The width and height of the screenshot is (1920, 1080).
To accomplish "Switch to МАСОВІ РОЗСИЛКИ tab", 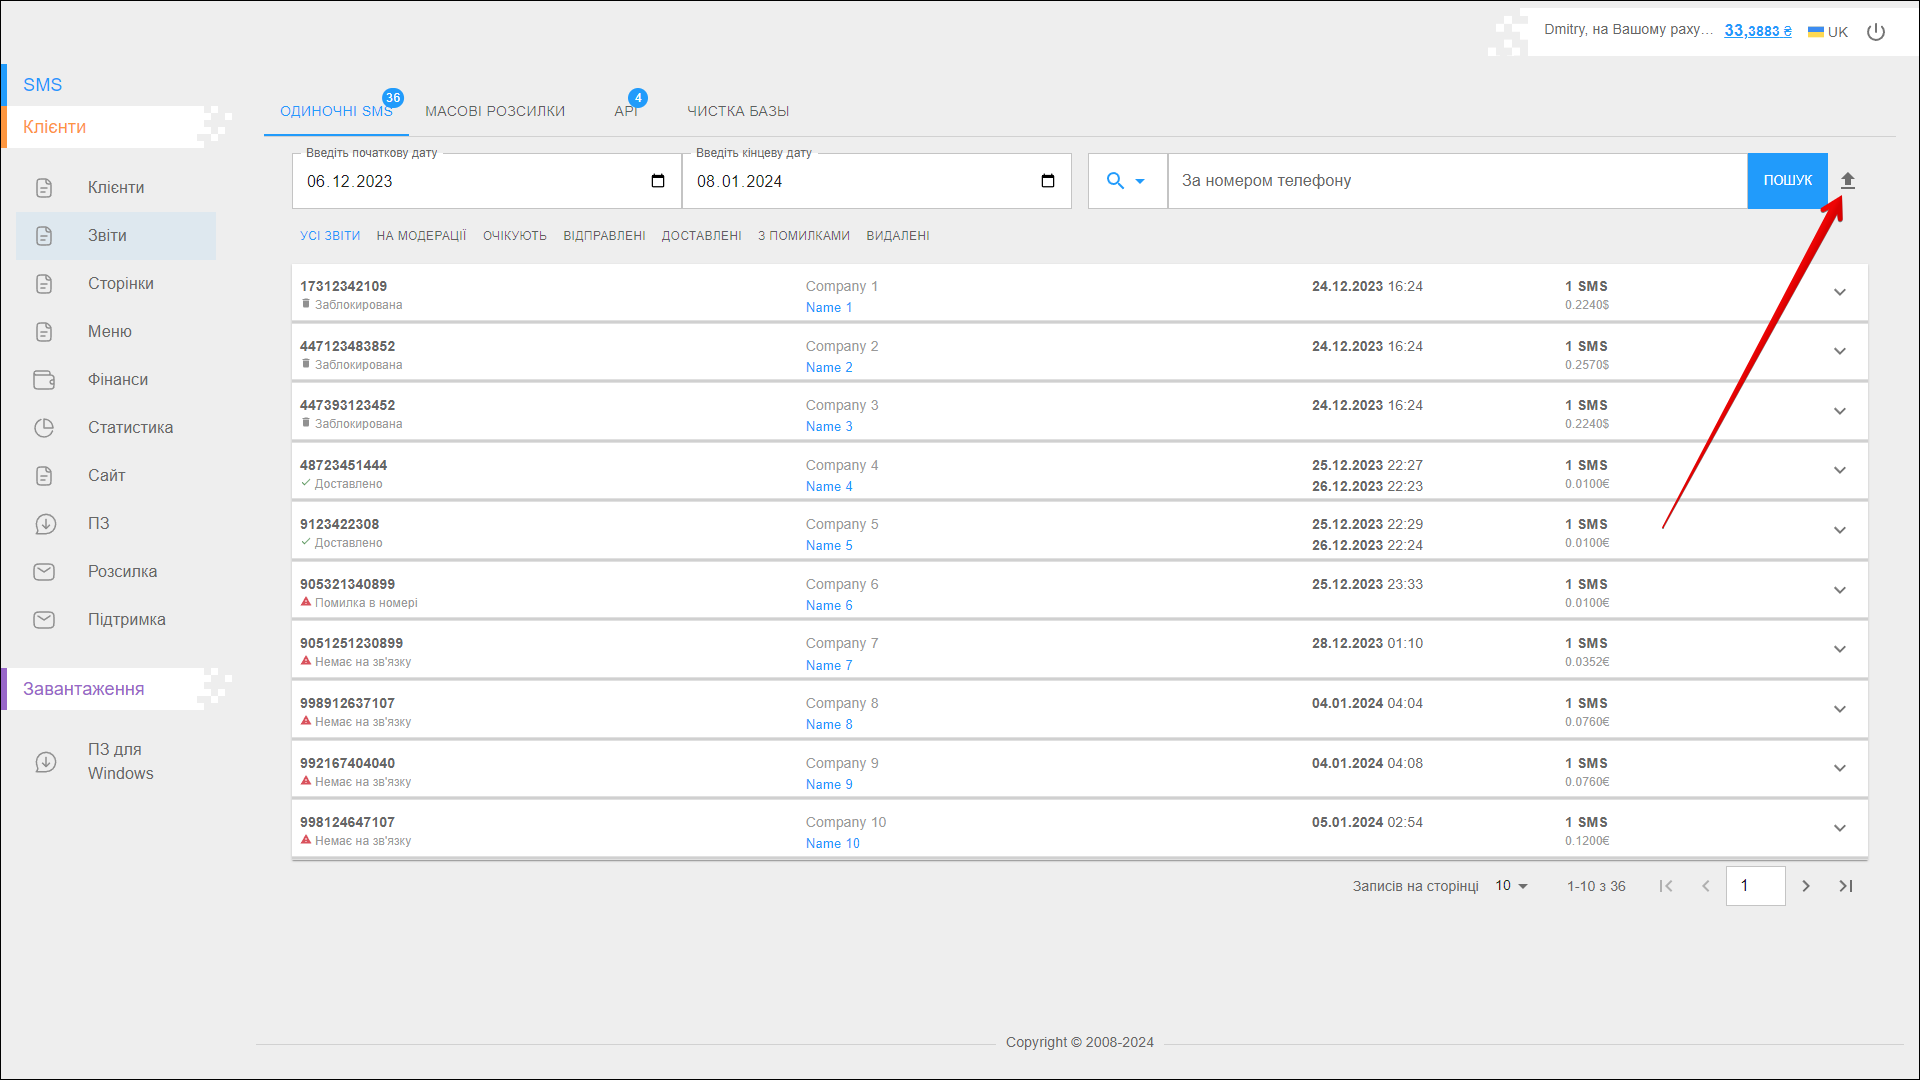I will tap(495, 111).
